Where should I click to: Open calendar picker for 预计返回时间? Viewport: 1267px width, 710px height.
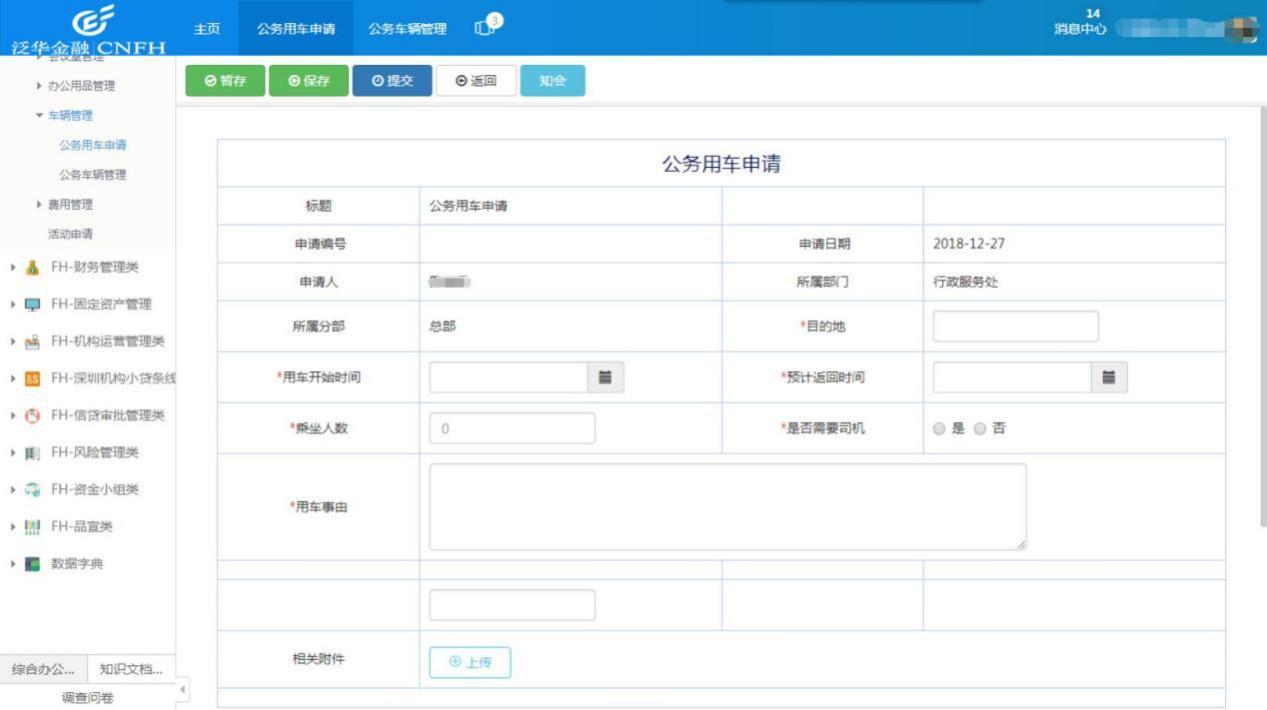point(1108,377)
